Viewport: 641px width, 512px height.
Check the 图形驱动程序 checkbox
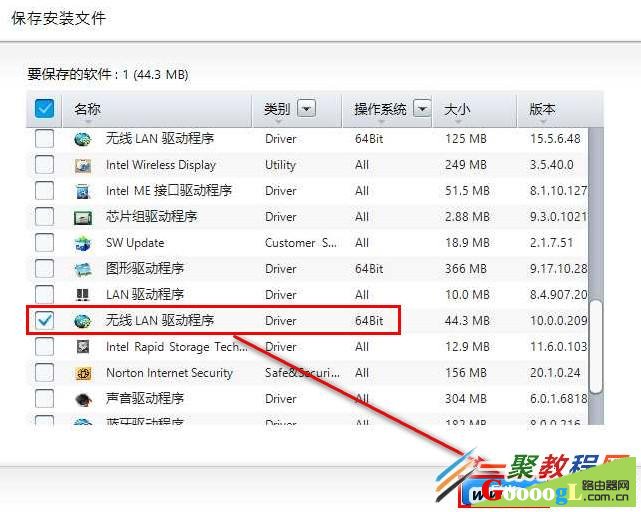(x=44, y=269)
